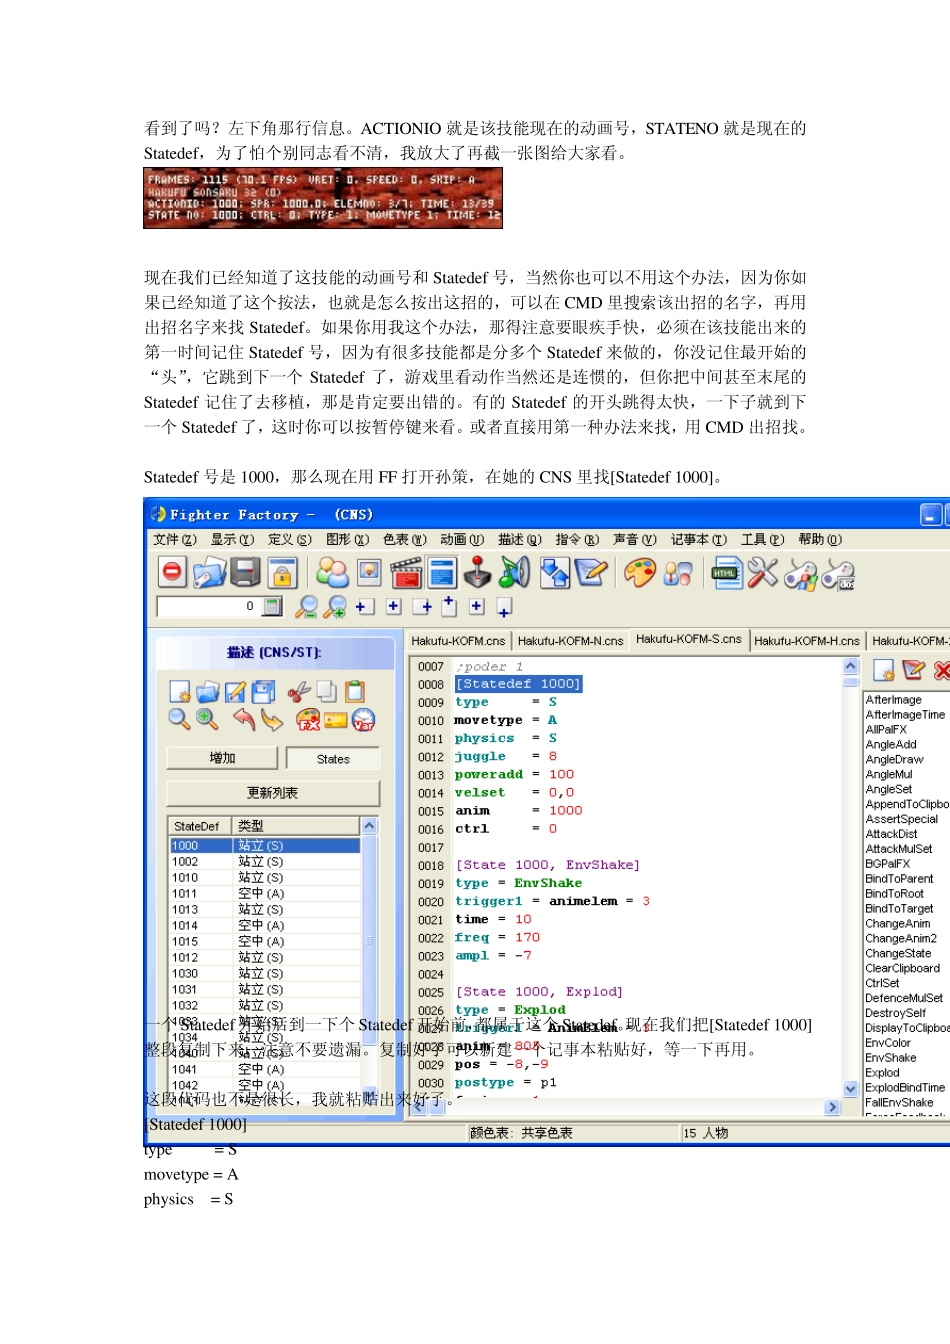The height and width of the screenshot is (1344, 950).
Task: Click the StateDef column header
Action: point(200,826)
